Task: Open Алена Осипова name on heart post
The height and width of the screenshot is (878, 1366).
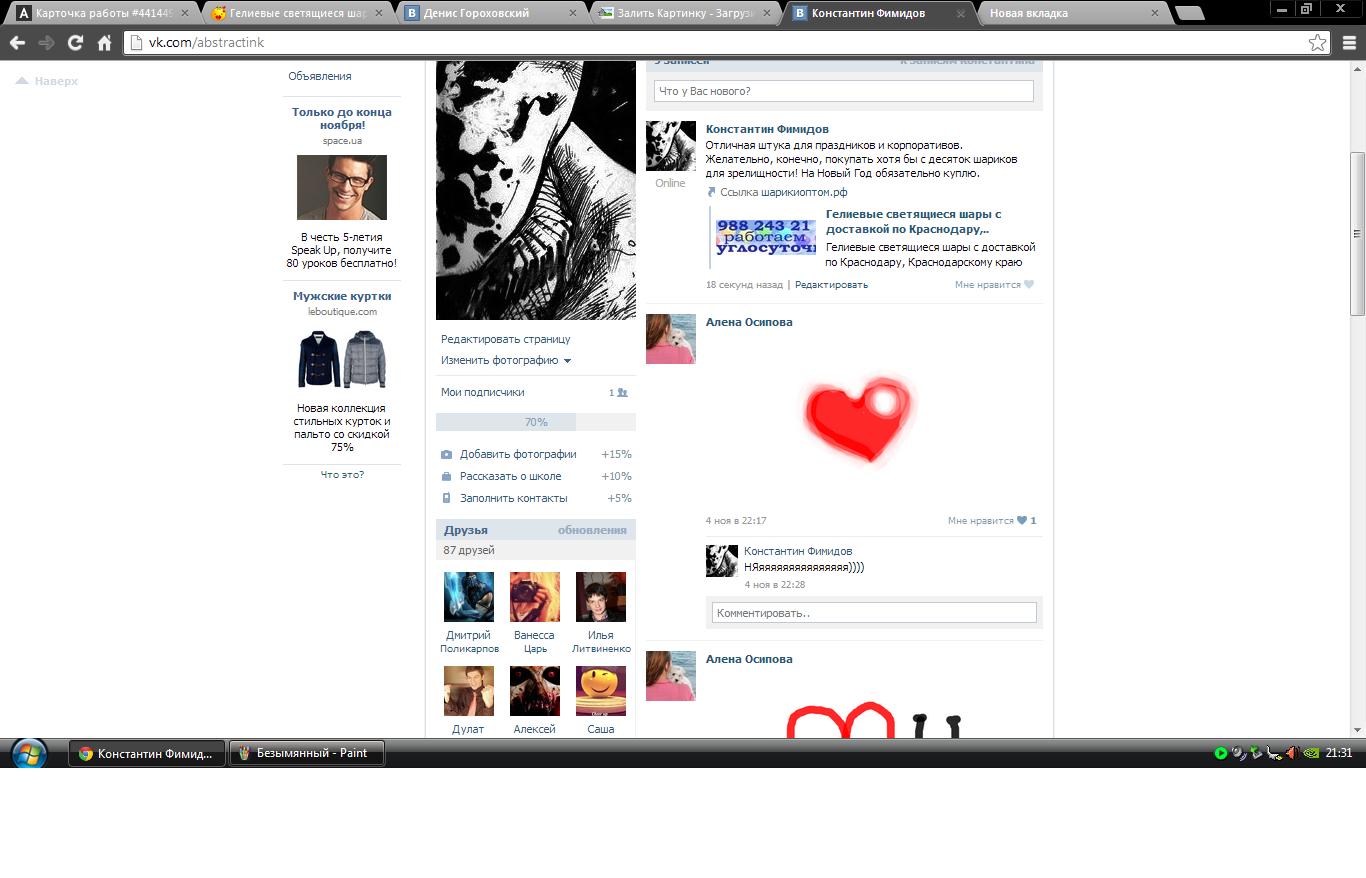Action: click(x=749, y=323)
